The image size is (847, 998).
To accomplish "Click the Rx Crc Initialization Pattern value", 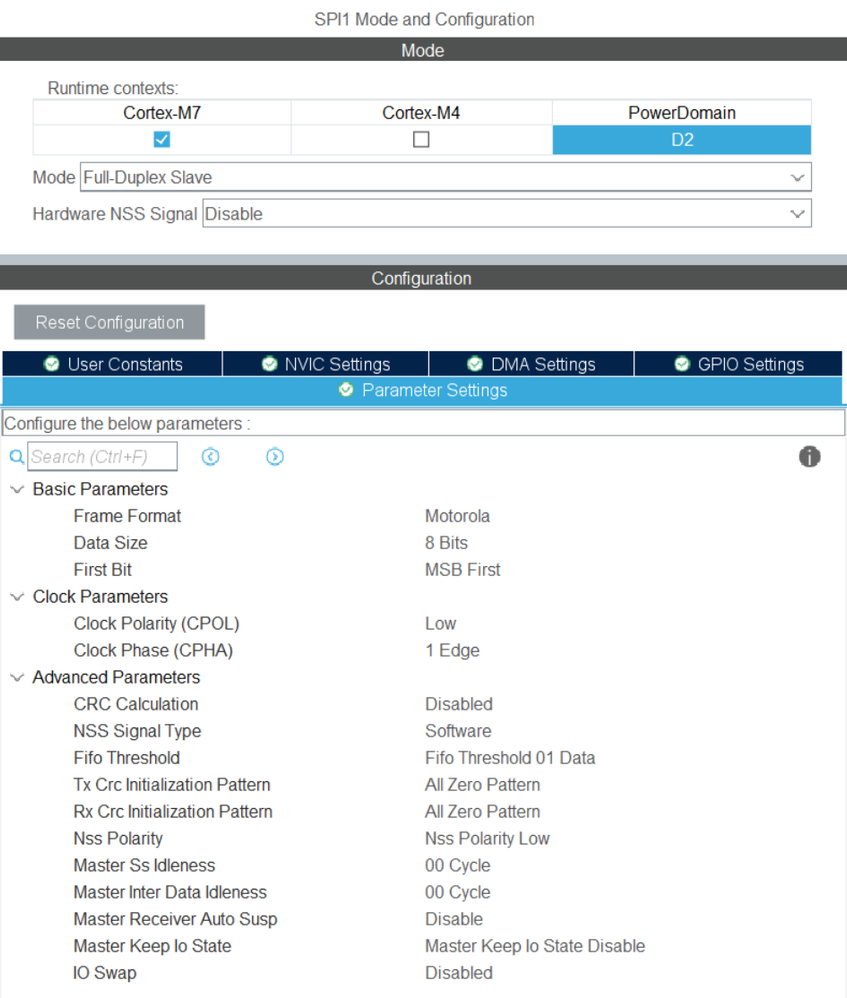I will [482, 812].
